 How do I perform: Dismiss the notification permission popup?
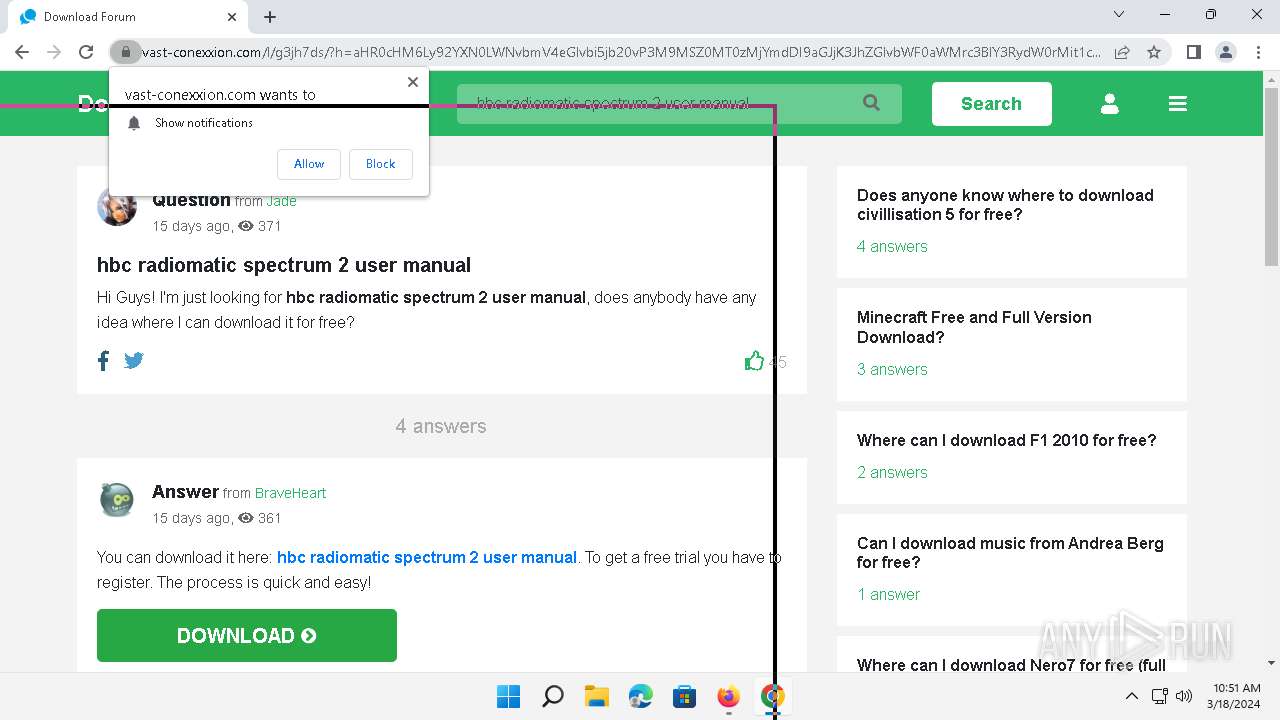click(412, 82)
